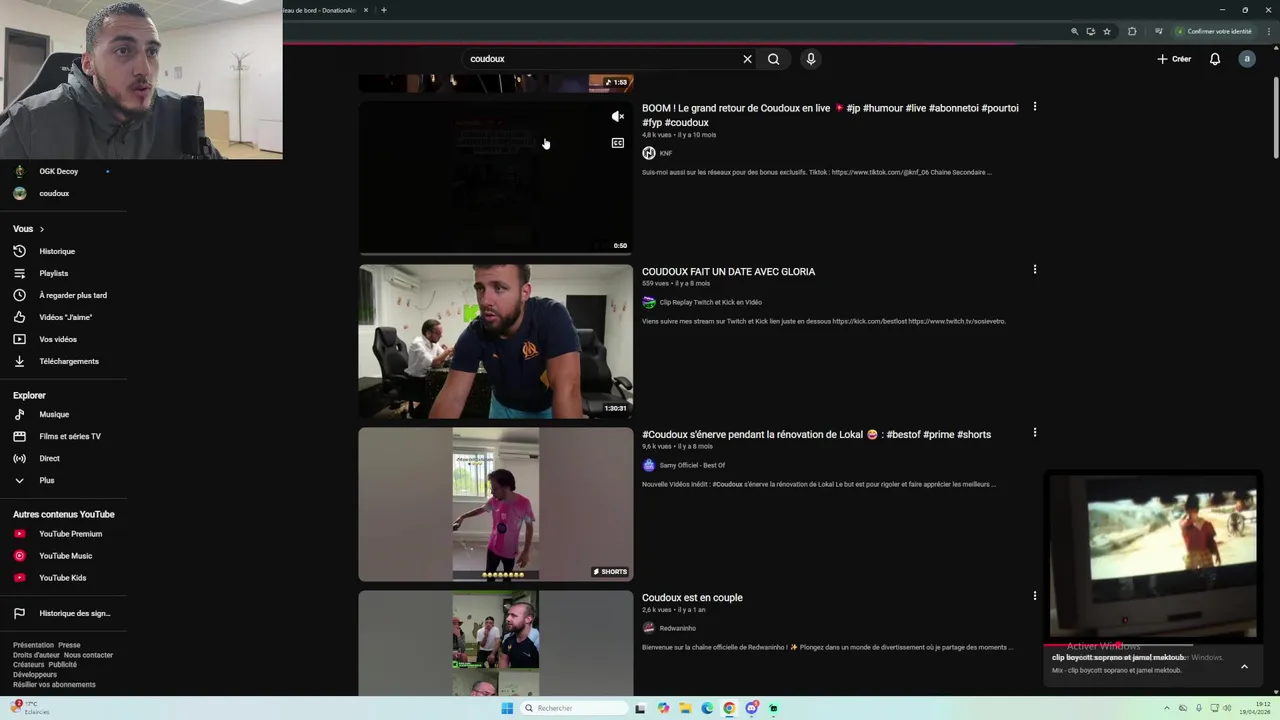Close the DonationAlerts browser tab
Viewport: 1280px width, 720px height.
coord(366,10)
